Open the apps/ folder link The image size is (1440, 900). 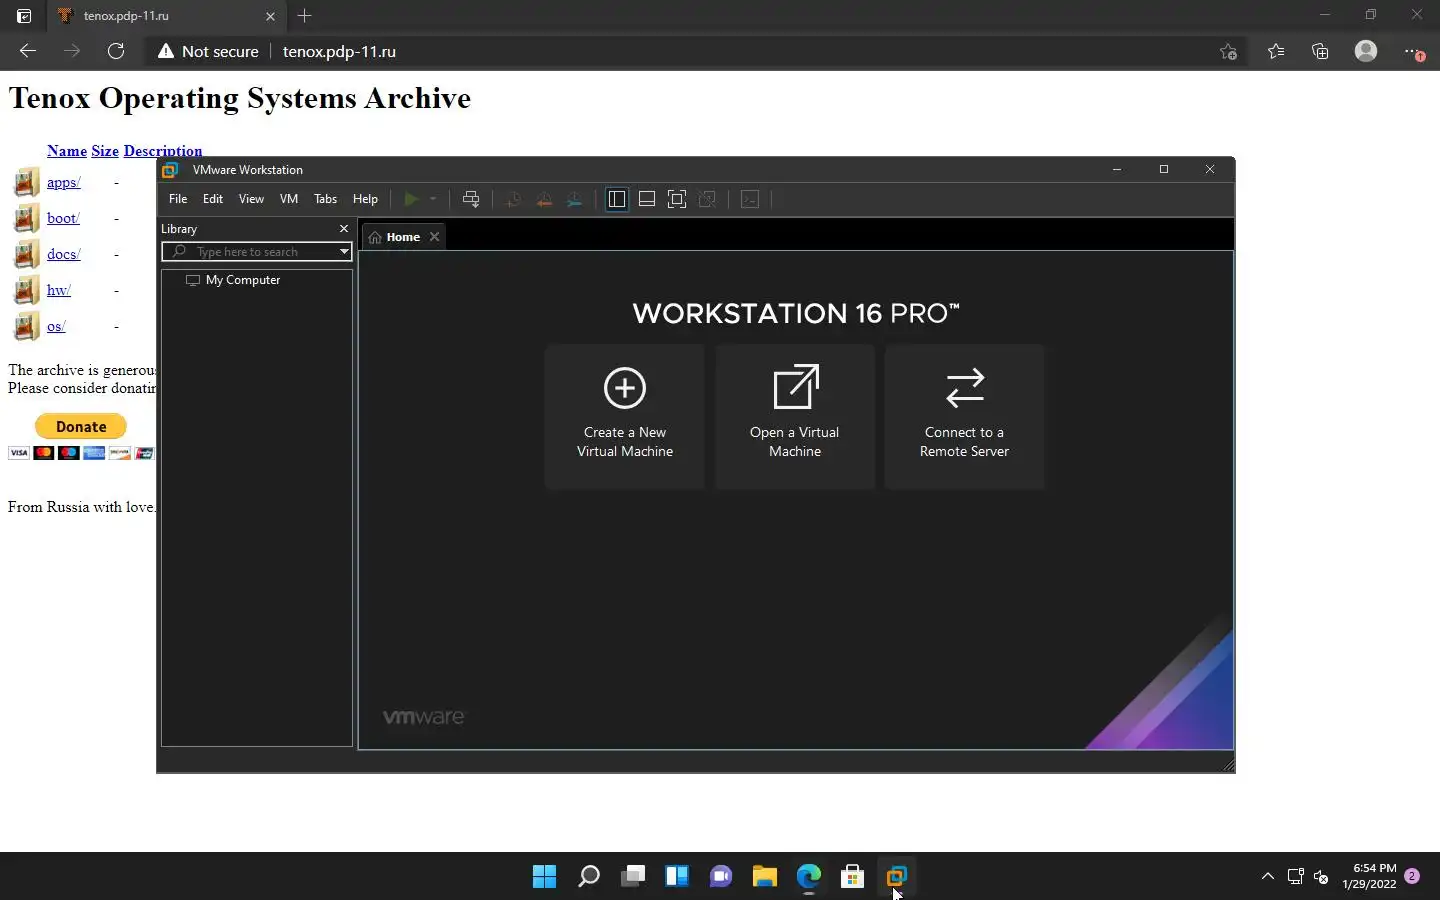[x=63, y=182]
